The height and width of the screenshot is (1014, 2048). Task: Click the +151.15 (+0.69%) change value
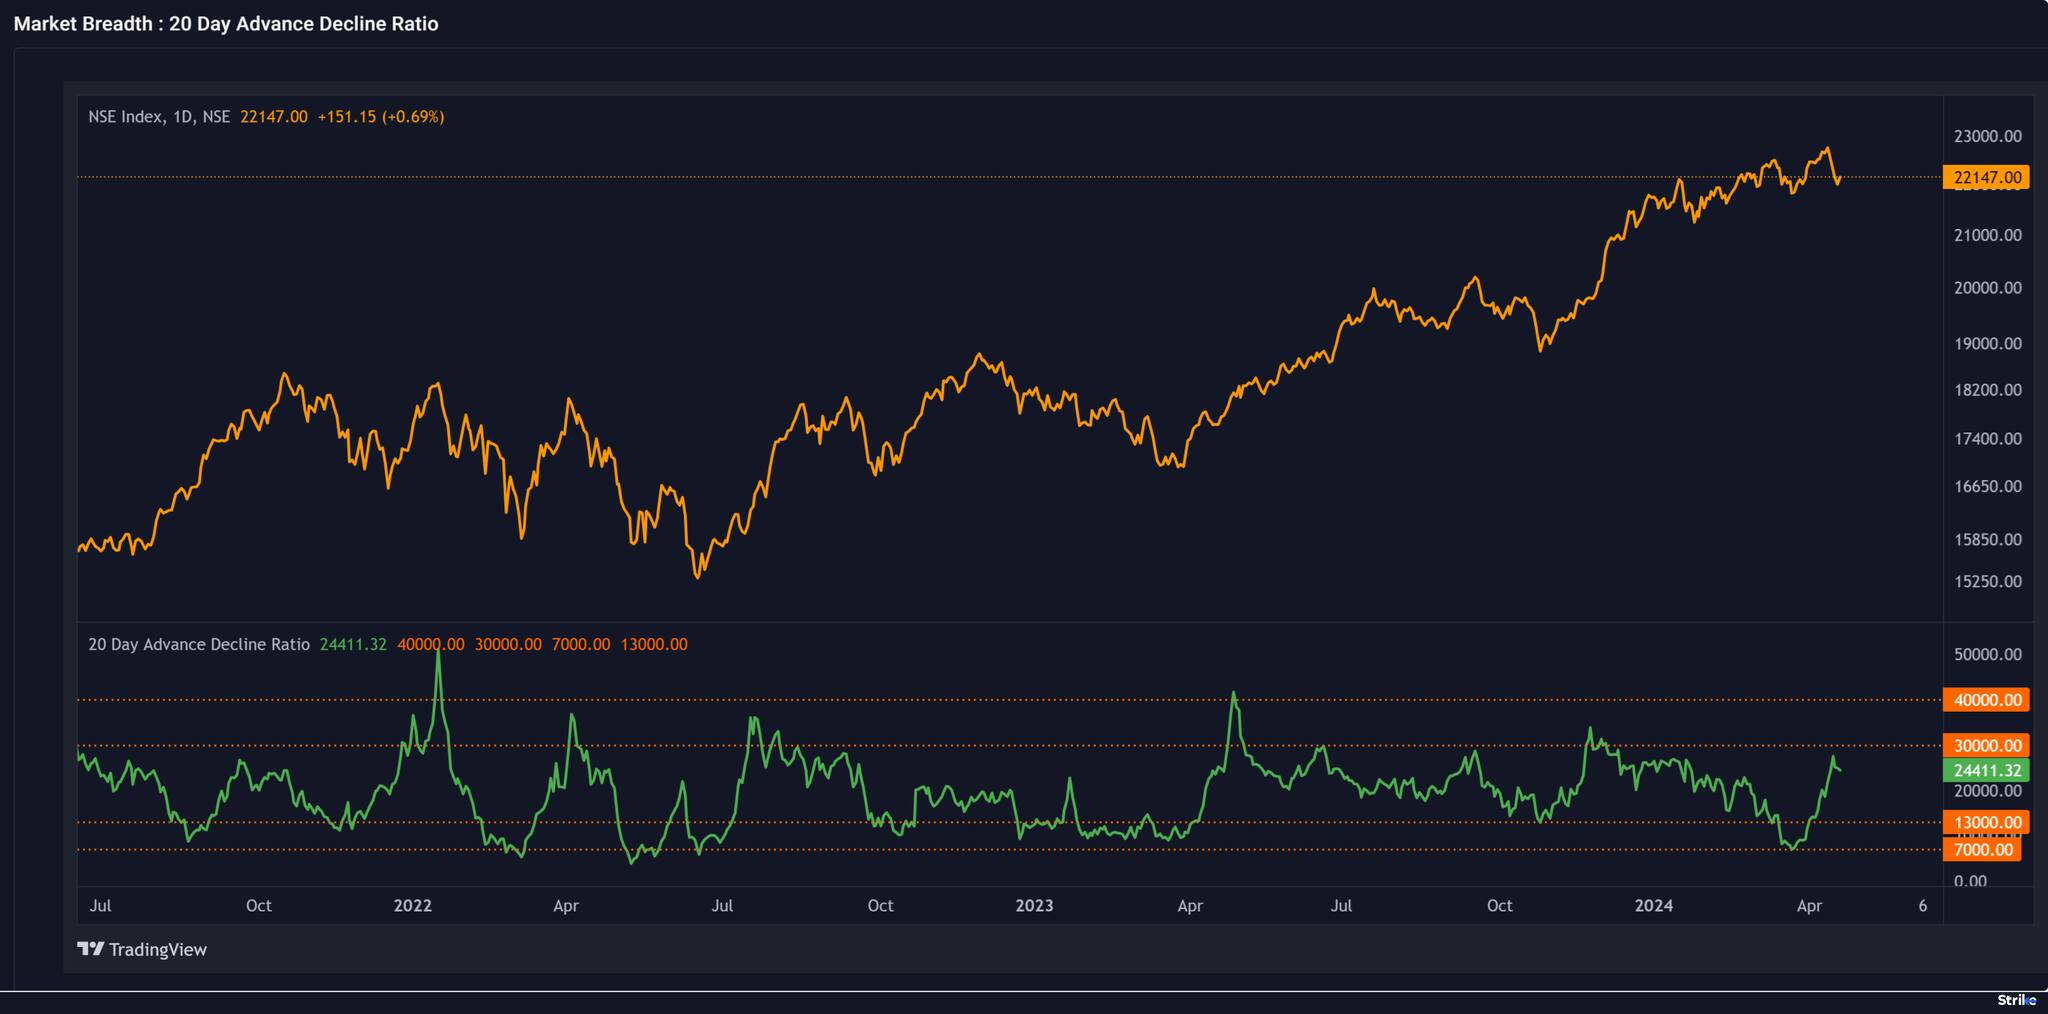380,117
